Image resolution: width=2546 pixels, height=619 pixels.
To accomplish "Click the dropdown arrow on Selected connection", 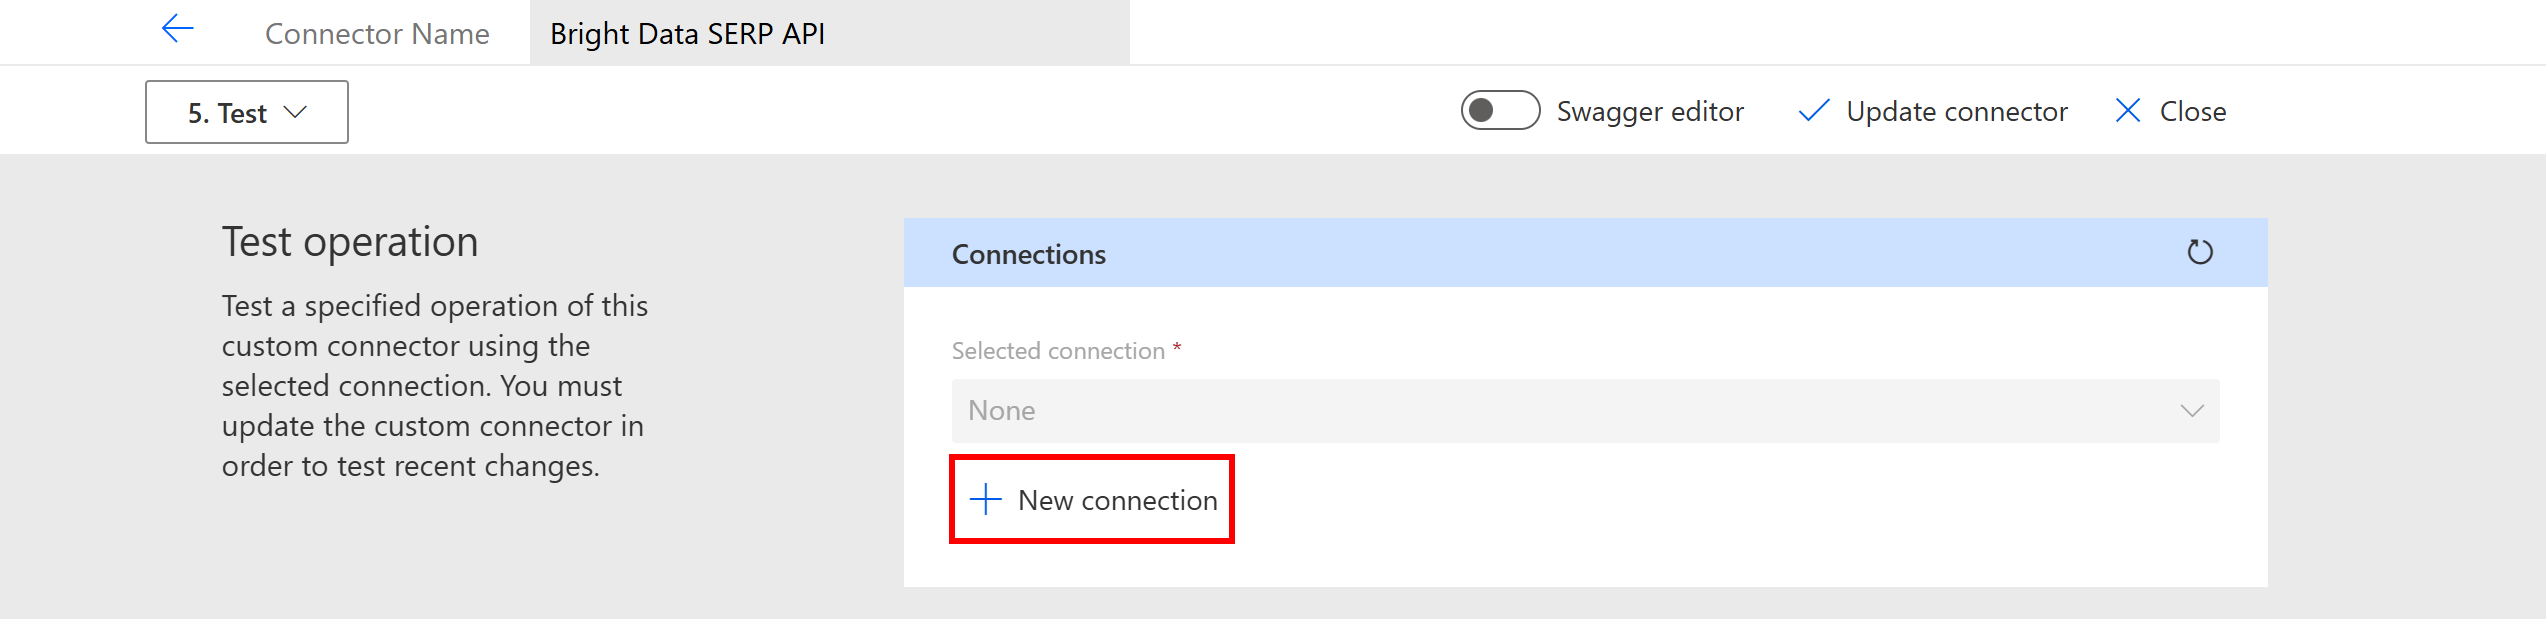I will [2192, 411].
